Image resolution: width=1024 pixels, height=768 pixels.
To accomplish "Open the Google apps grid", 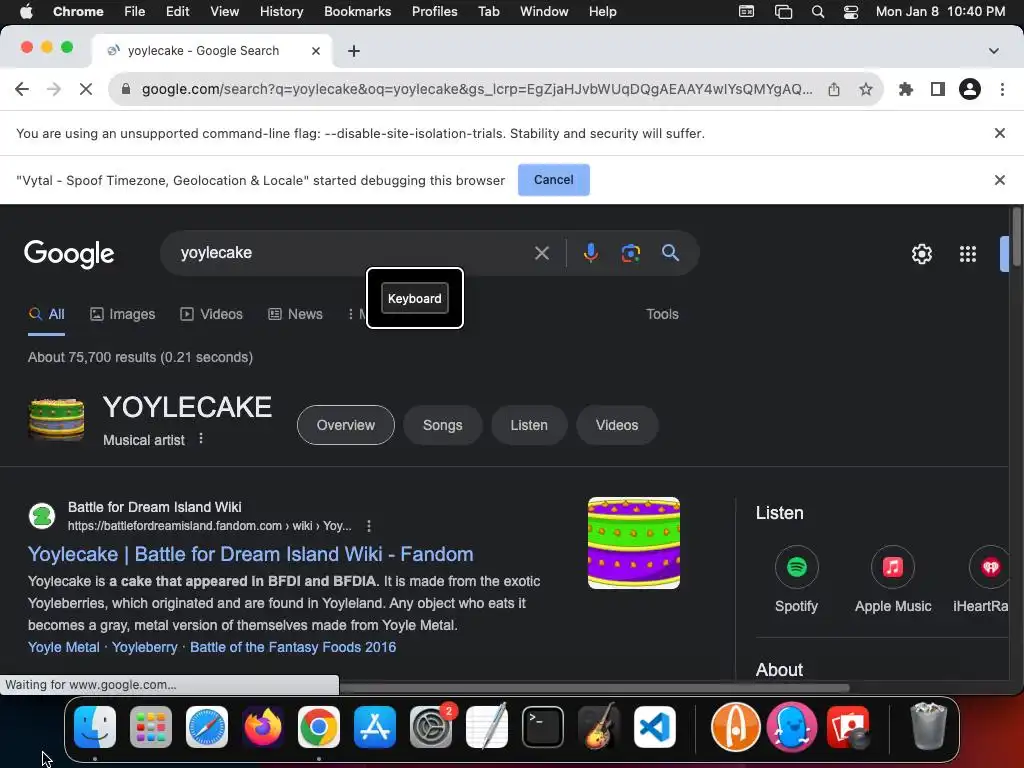I will click(968, 254).
